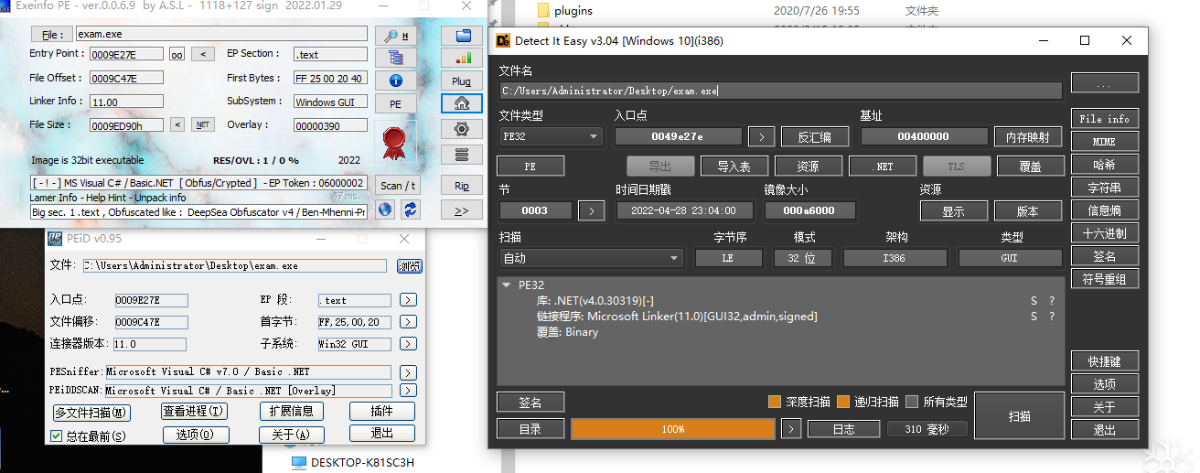Click the Scan / t button in Exeinfo PE
Image resolution: width=1200 pixels, height=473 pixels.
point(398,185)
